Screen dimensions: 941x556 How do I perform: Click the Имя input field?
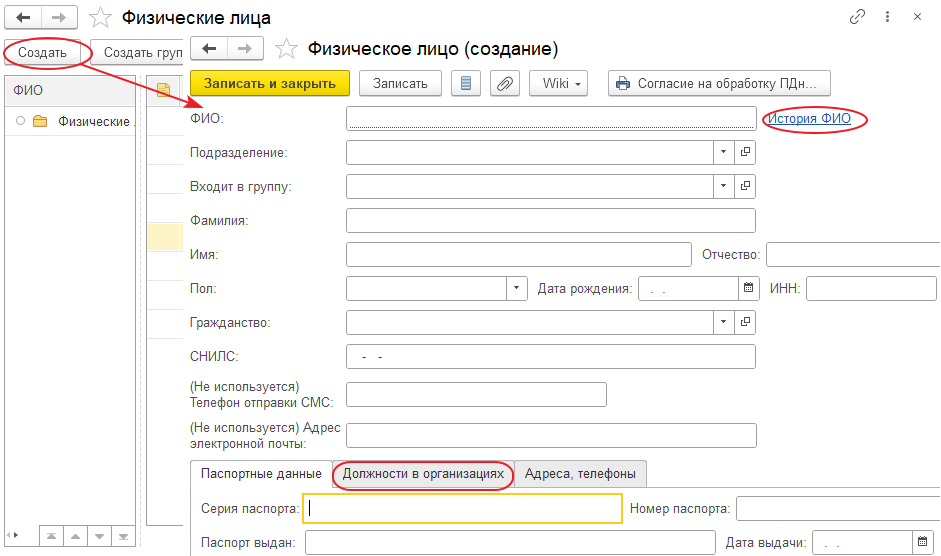pyautogui.click(x=519, y=255)
